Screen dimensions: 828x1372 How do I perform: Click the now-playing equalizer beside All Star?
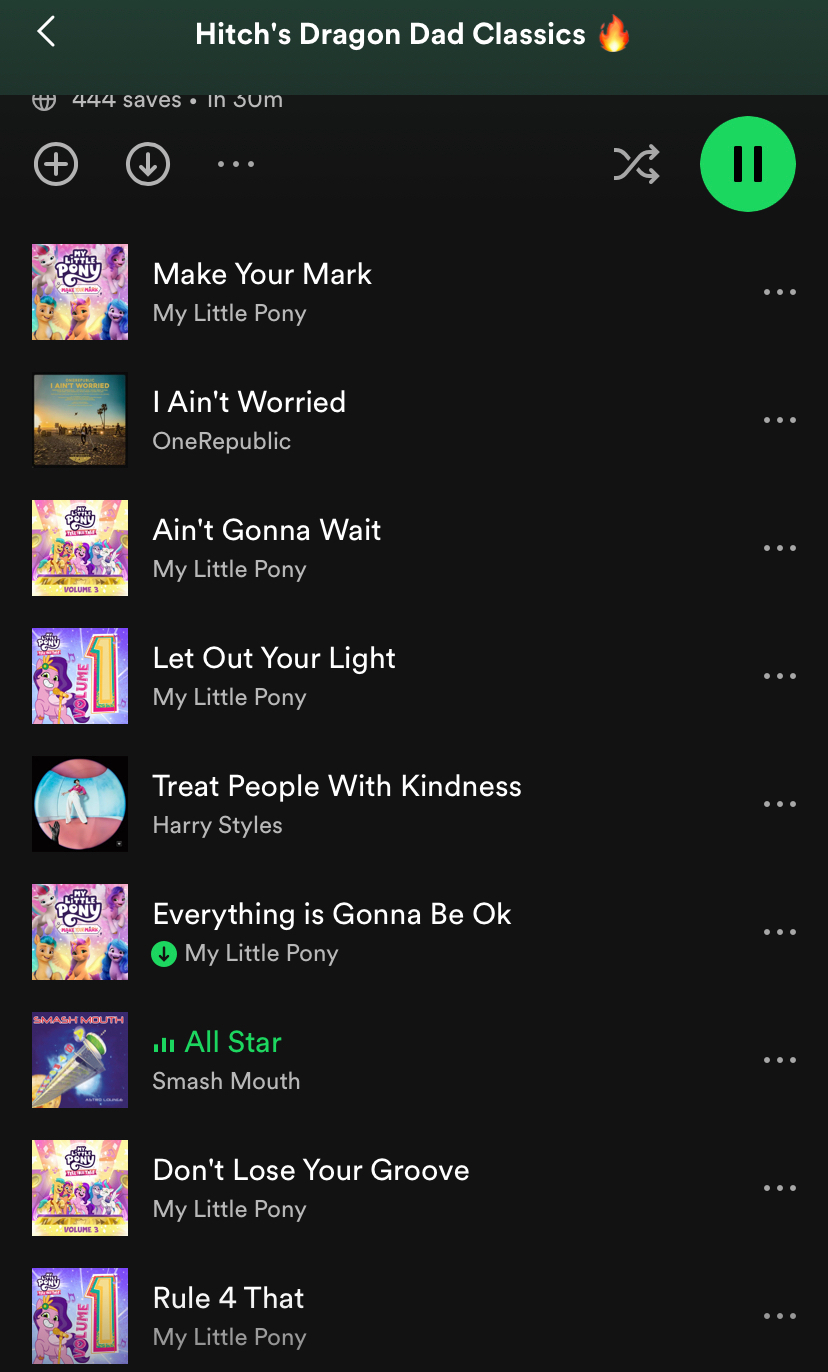(164, 1044)
